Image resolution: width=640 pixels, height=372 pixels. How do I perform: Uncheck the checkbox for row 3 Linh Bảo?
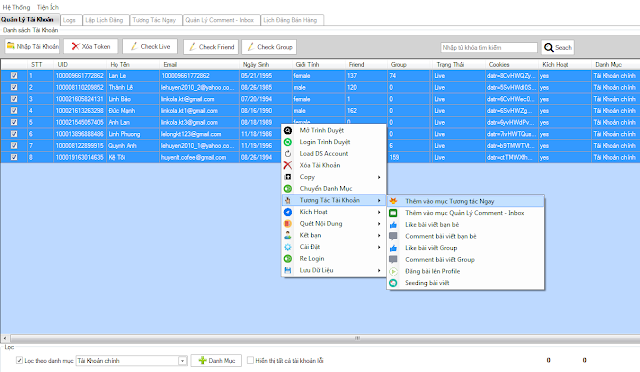(14, 99)
